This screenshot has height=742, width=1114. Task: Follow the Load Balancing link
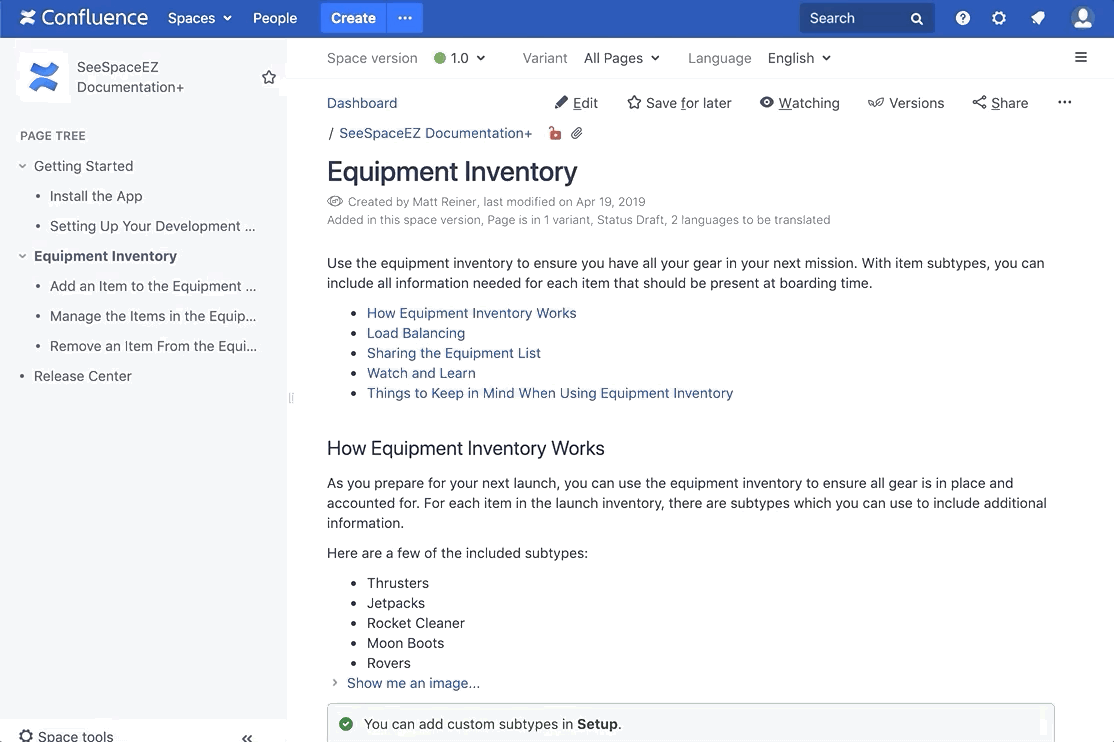click(x=416, y=333)
